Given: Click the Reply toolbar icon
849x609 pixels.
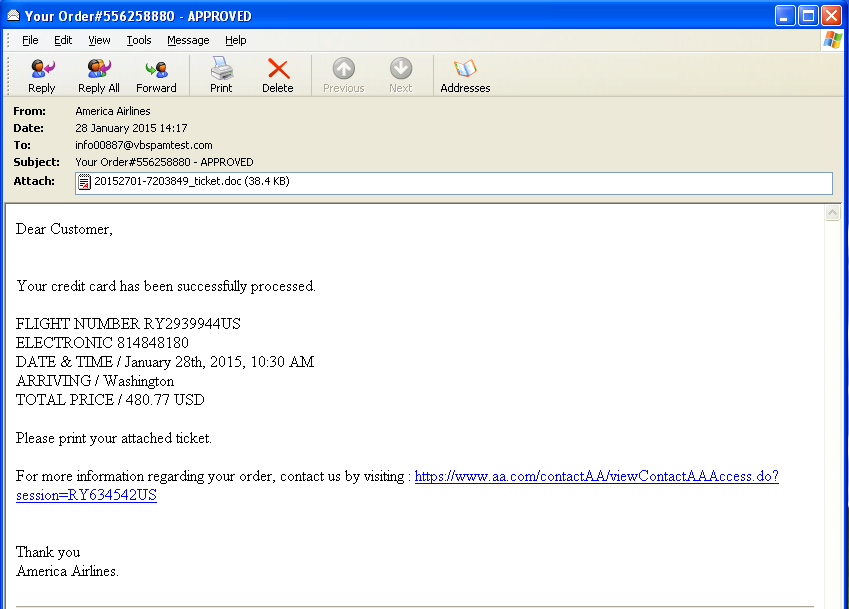Looking at the screenshot, I should tap(42, 75).
